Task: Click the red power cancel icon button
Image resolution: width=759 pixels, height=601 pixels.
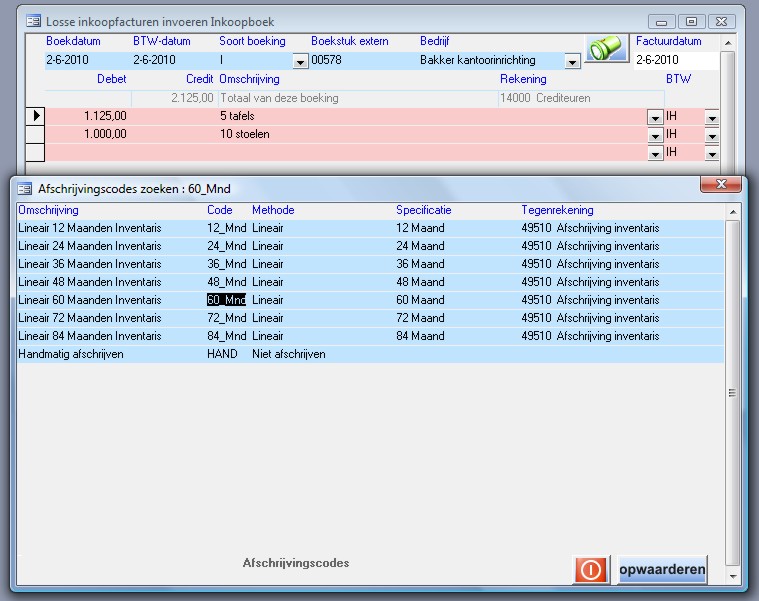Action: point(591,570)
